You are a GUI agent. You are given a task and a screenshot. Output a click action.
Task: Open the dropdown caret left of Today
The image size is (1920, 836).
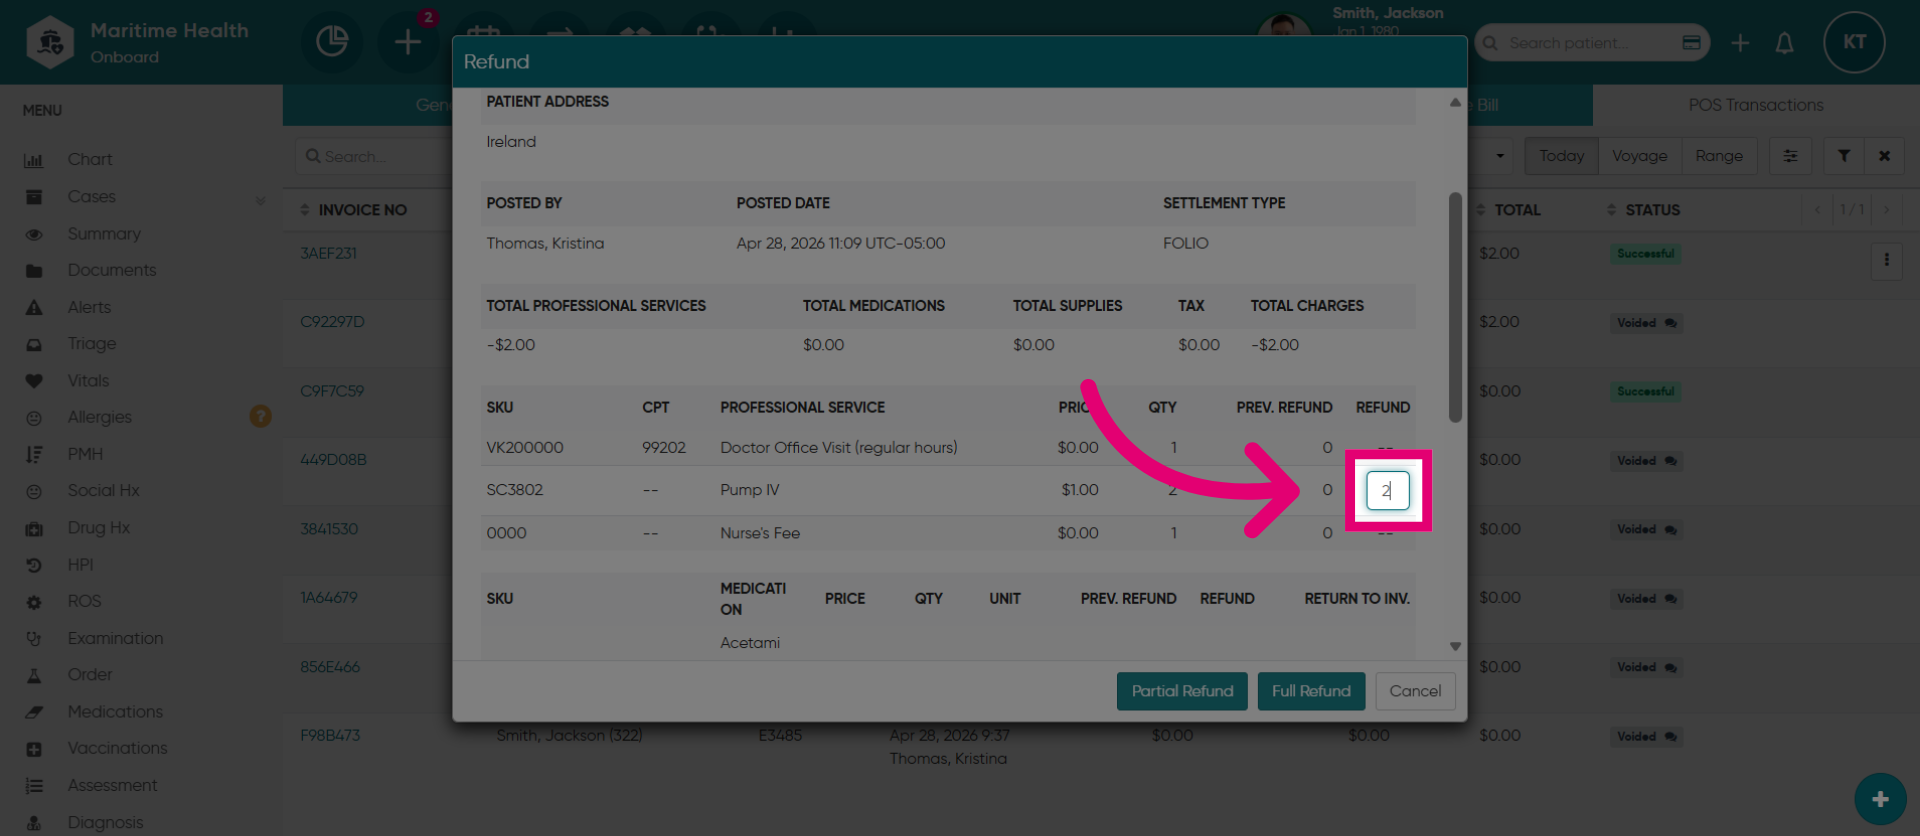[1499, 156]
